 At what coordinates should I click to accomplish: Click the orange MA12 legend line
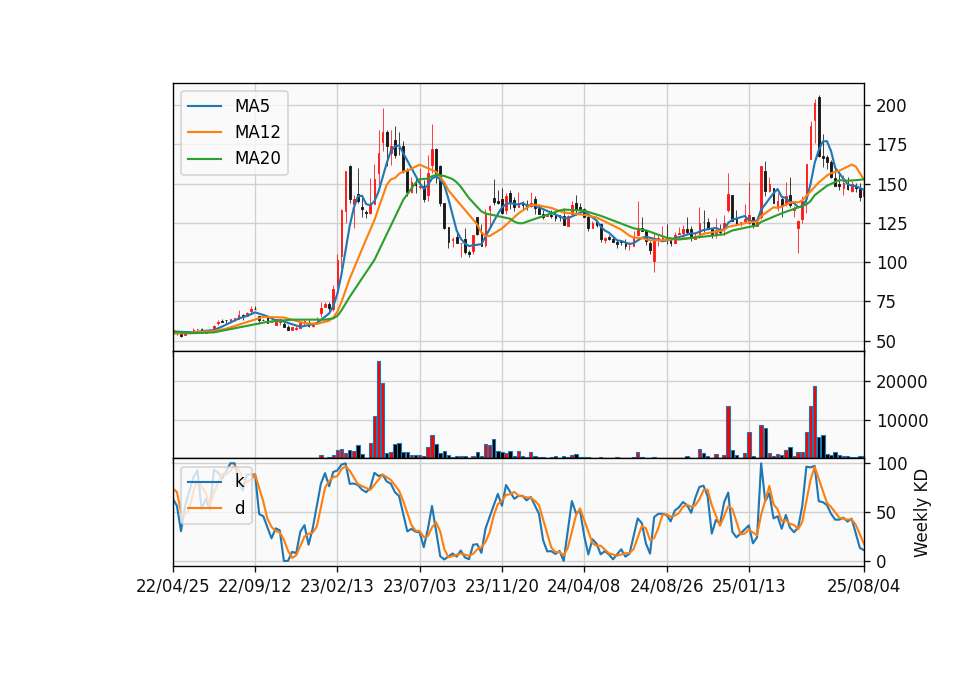click(204, 132)
